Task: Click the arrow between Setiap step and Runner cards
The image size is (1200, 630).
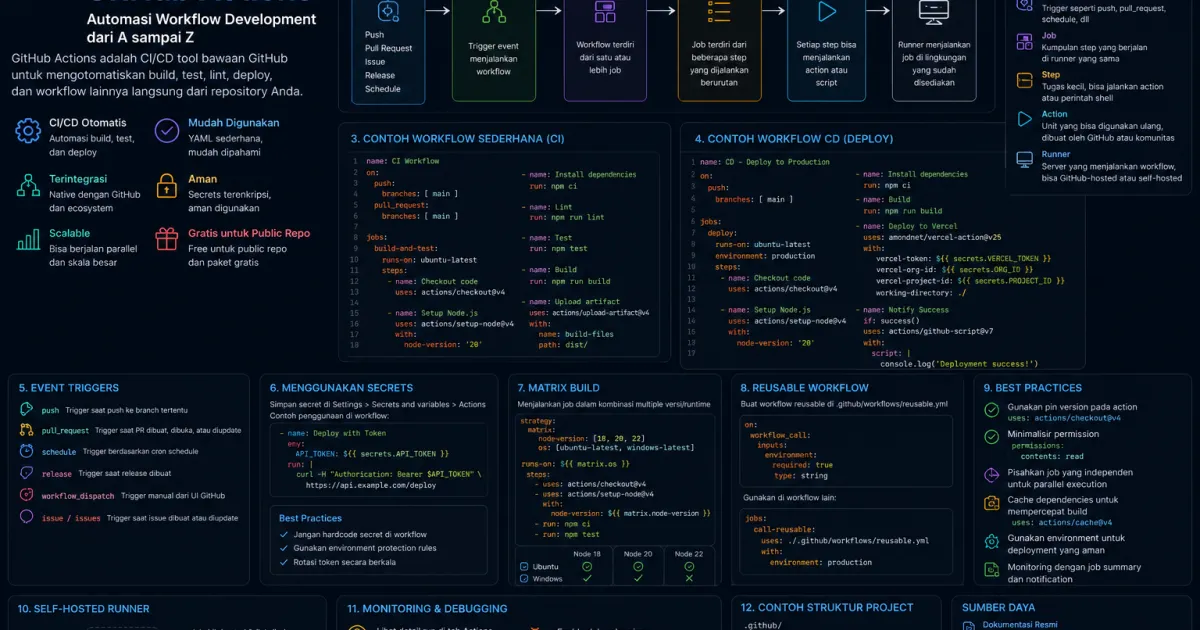Action: [879, 11]
